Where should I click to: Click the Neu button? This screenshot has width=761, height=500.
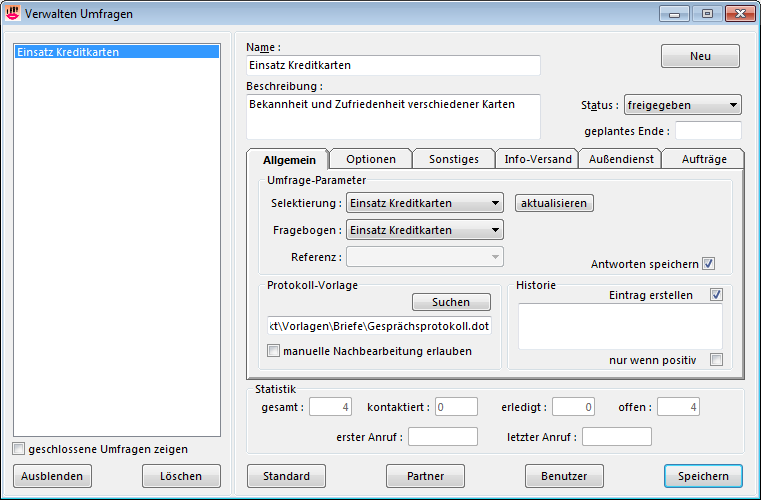click(x=700, y=56)
